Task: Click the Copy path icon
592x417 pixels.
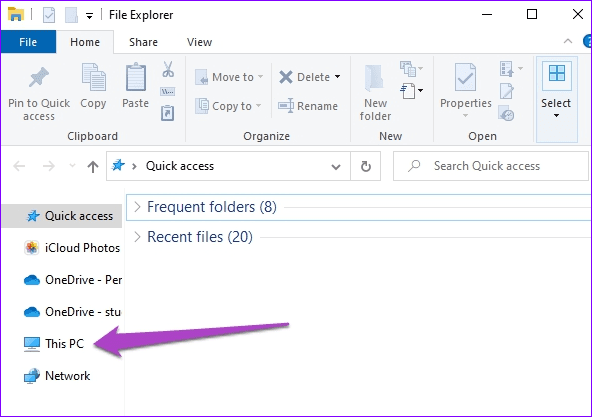Action: pyautogui.click(x=168, y=91)
